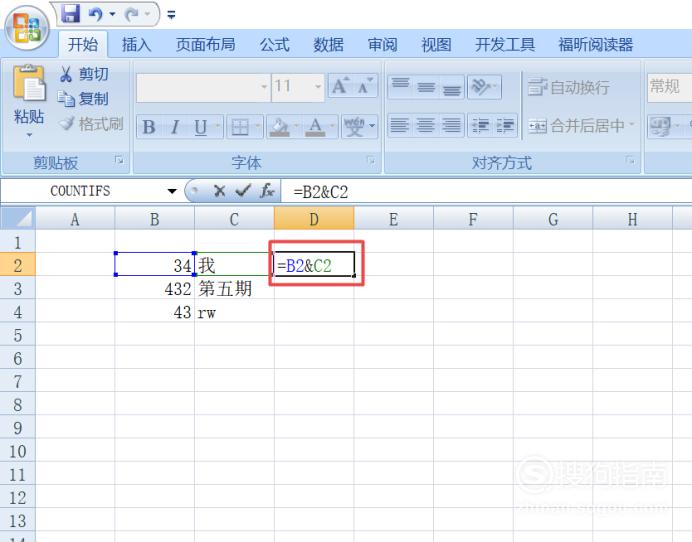
Task: Click 格式刷 format painter
Action: point(91,124)
